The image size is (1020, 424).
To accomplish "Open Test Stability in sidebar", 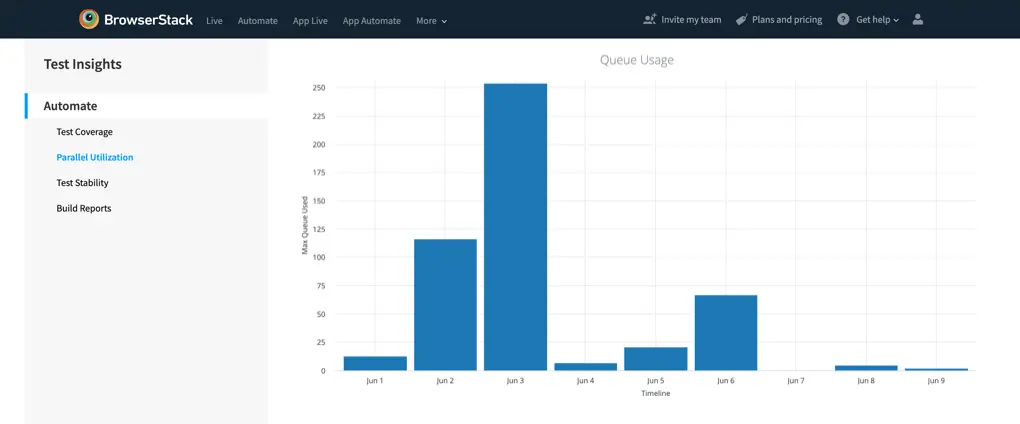I will coord(82,183).
